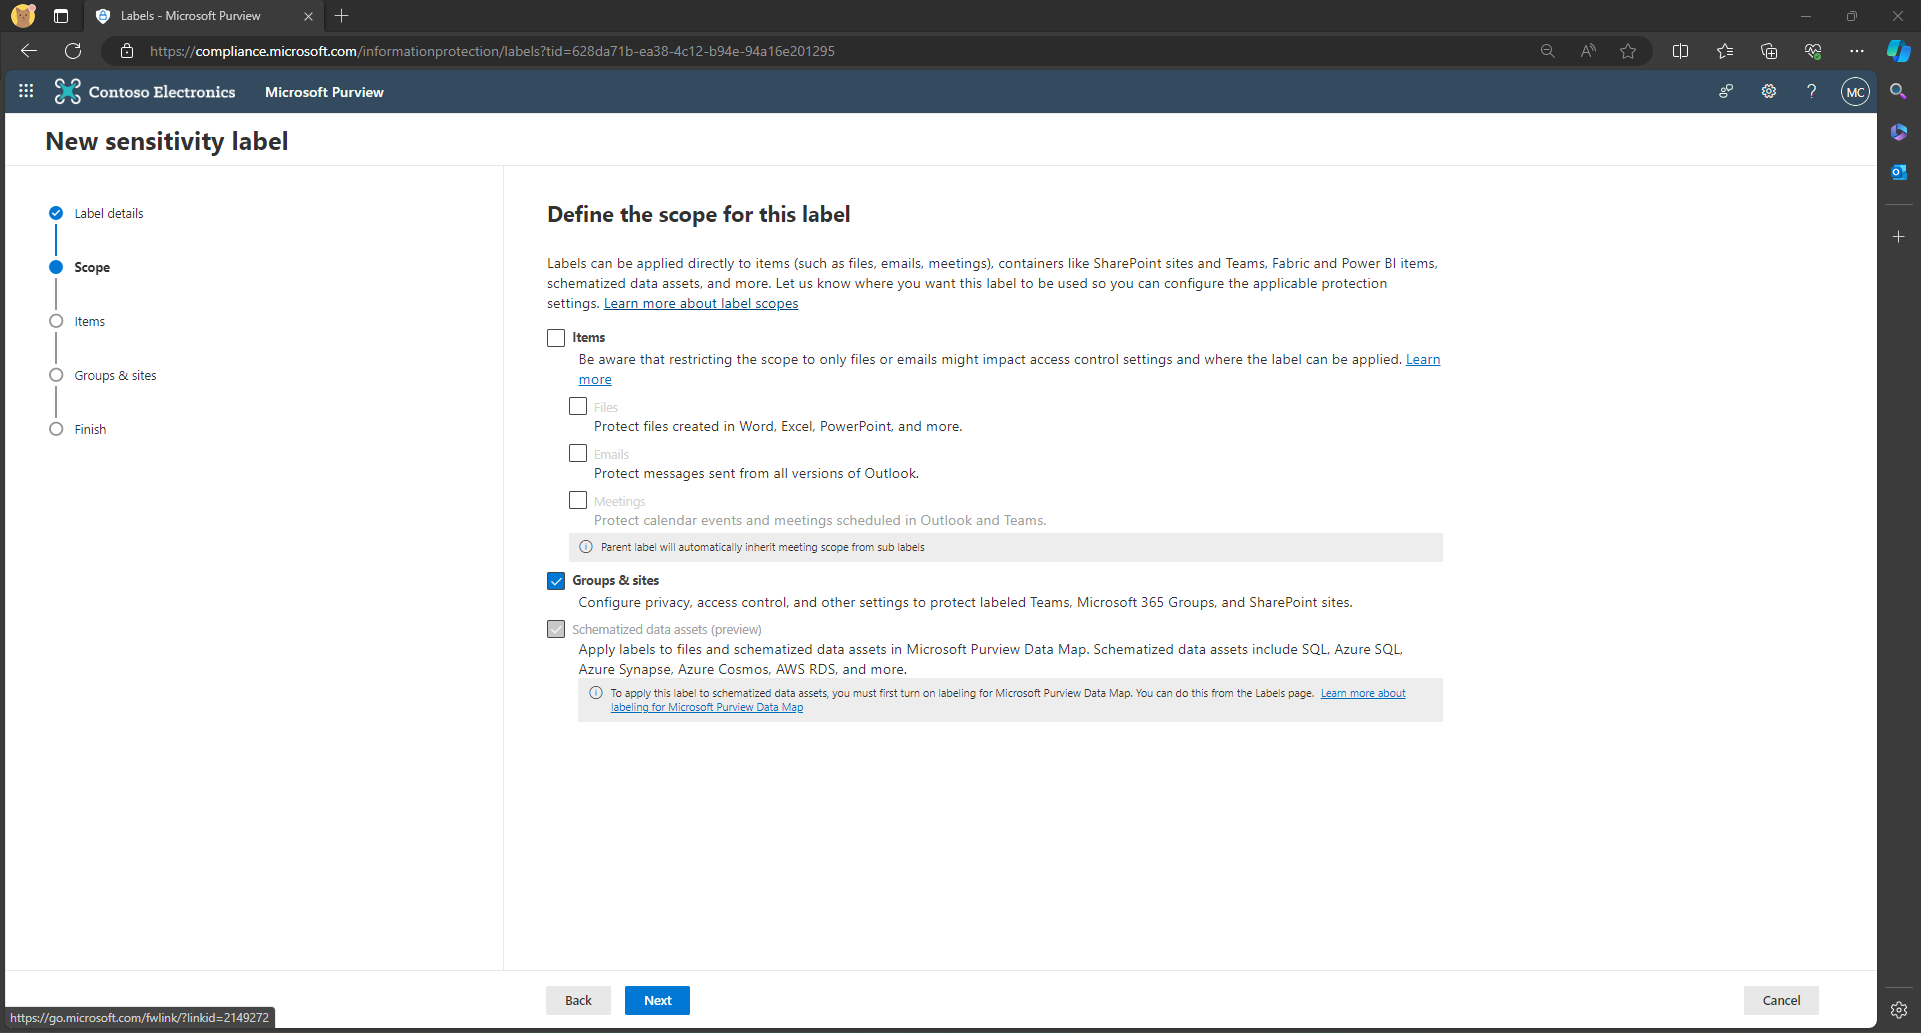Open browser Settings and more ellipsis
The width and height of the screenshot is (1921, 1033).
click(1856, 51)
